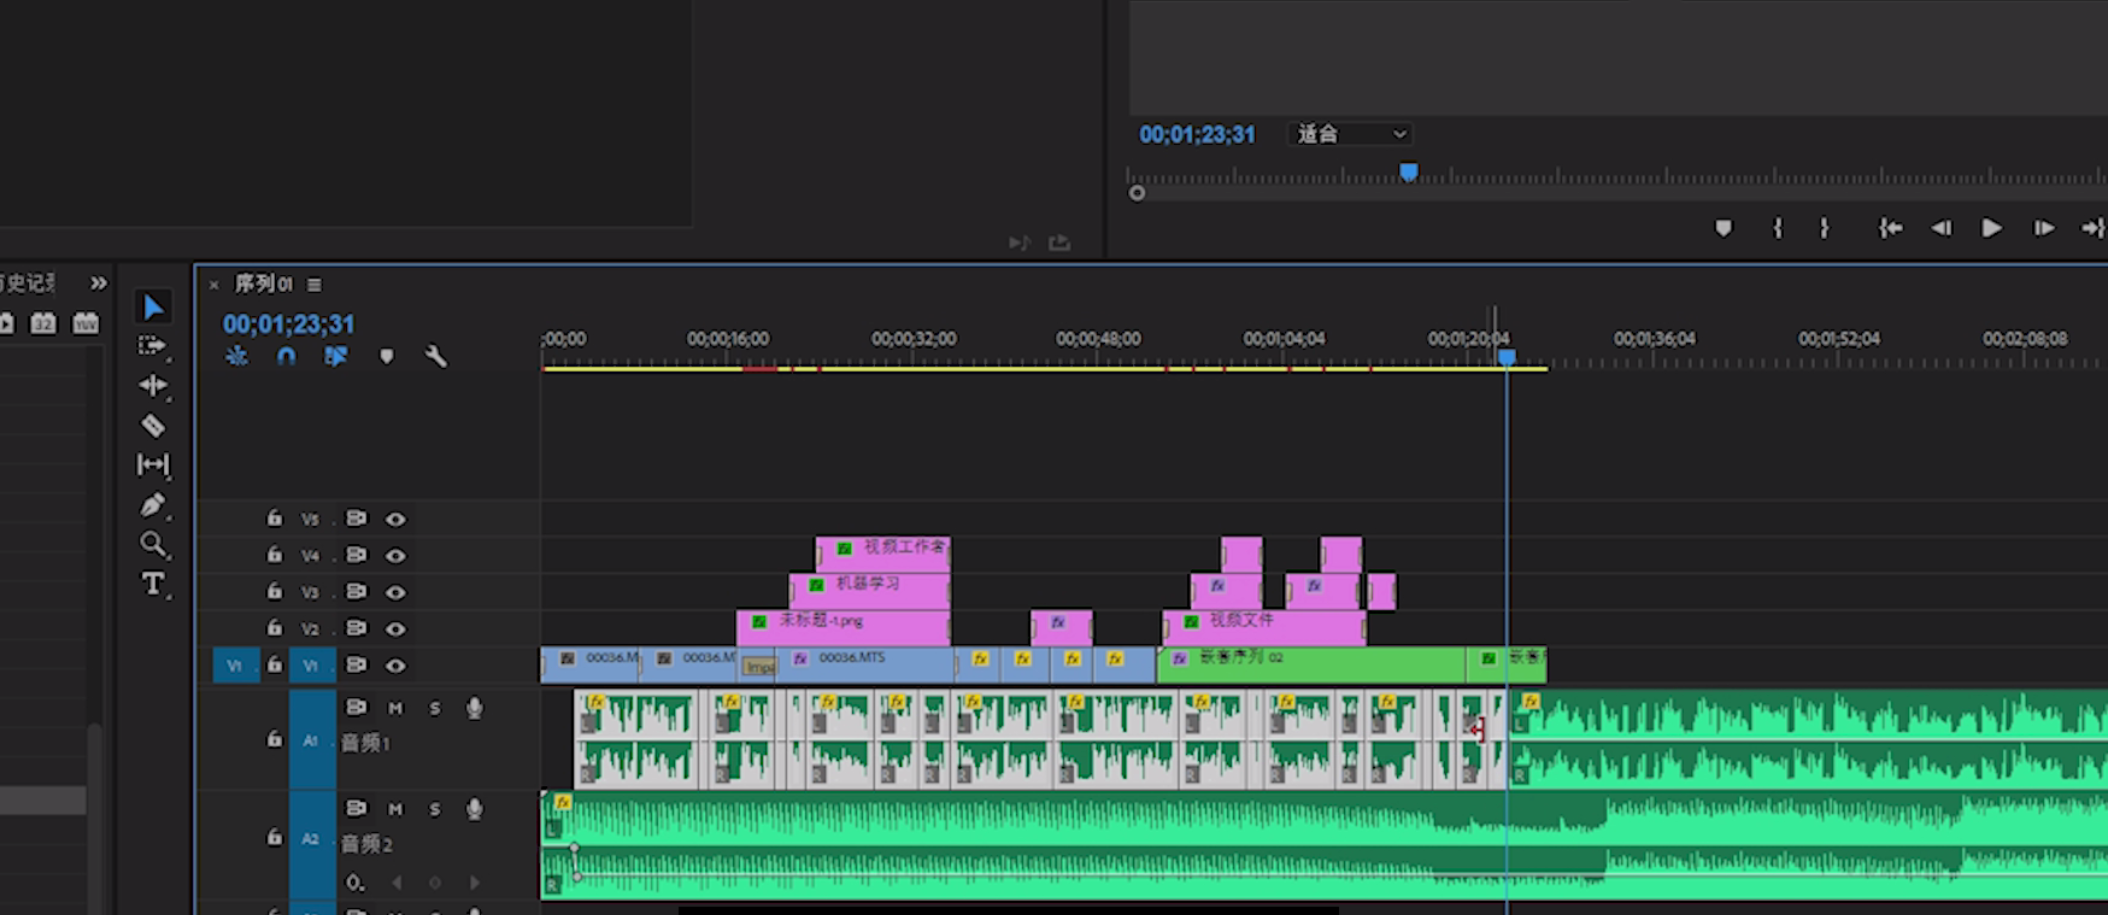Select the Slip tool
2108x915 pixels.
click(x=153, y=465)
